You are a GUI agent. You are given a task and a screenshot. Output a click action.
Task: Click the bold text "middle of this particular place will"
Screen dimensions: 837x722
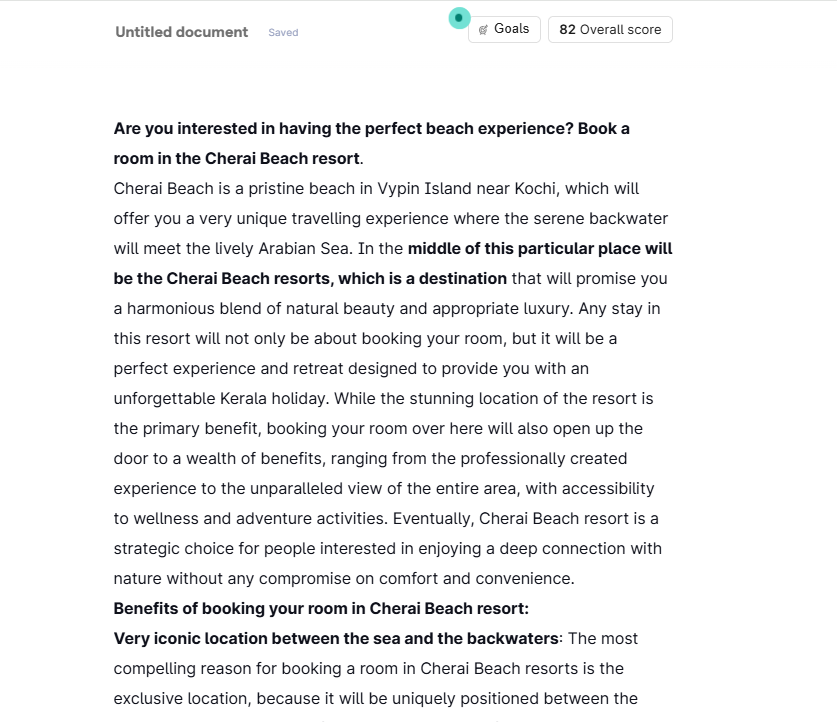pyautogui.click(x=540, y=248)
